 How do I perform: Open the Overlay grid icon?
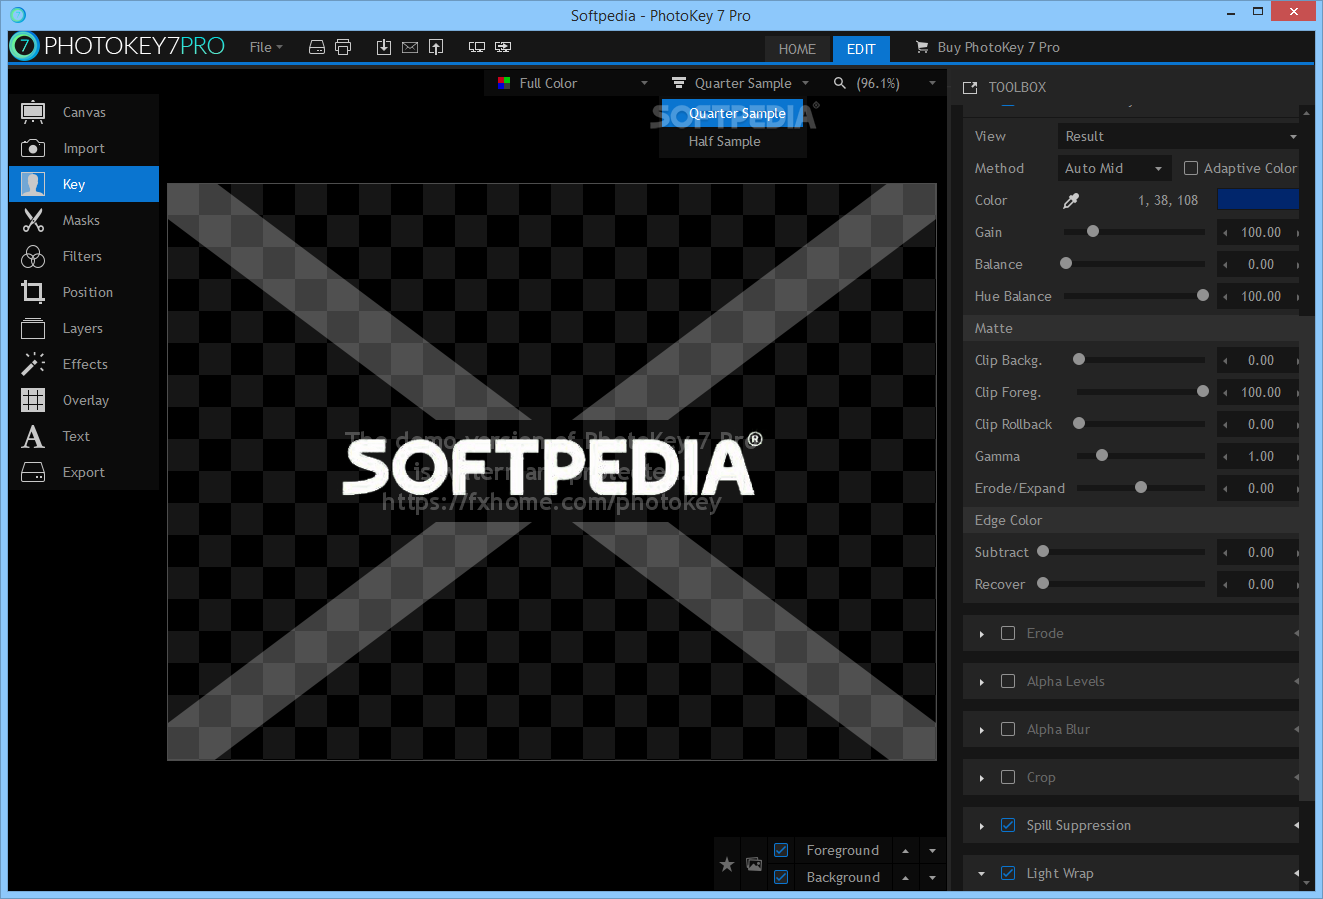coord(33,400)
